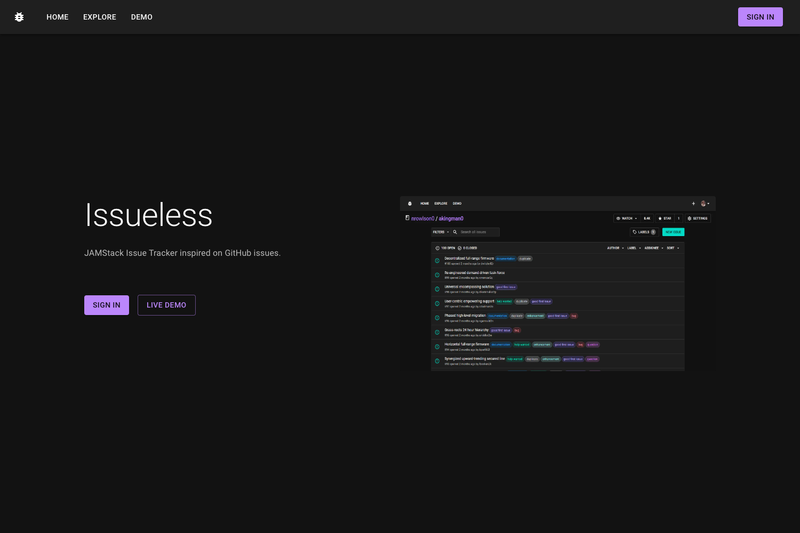Click the bug logo icon in navbar

(19, 17)
